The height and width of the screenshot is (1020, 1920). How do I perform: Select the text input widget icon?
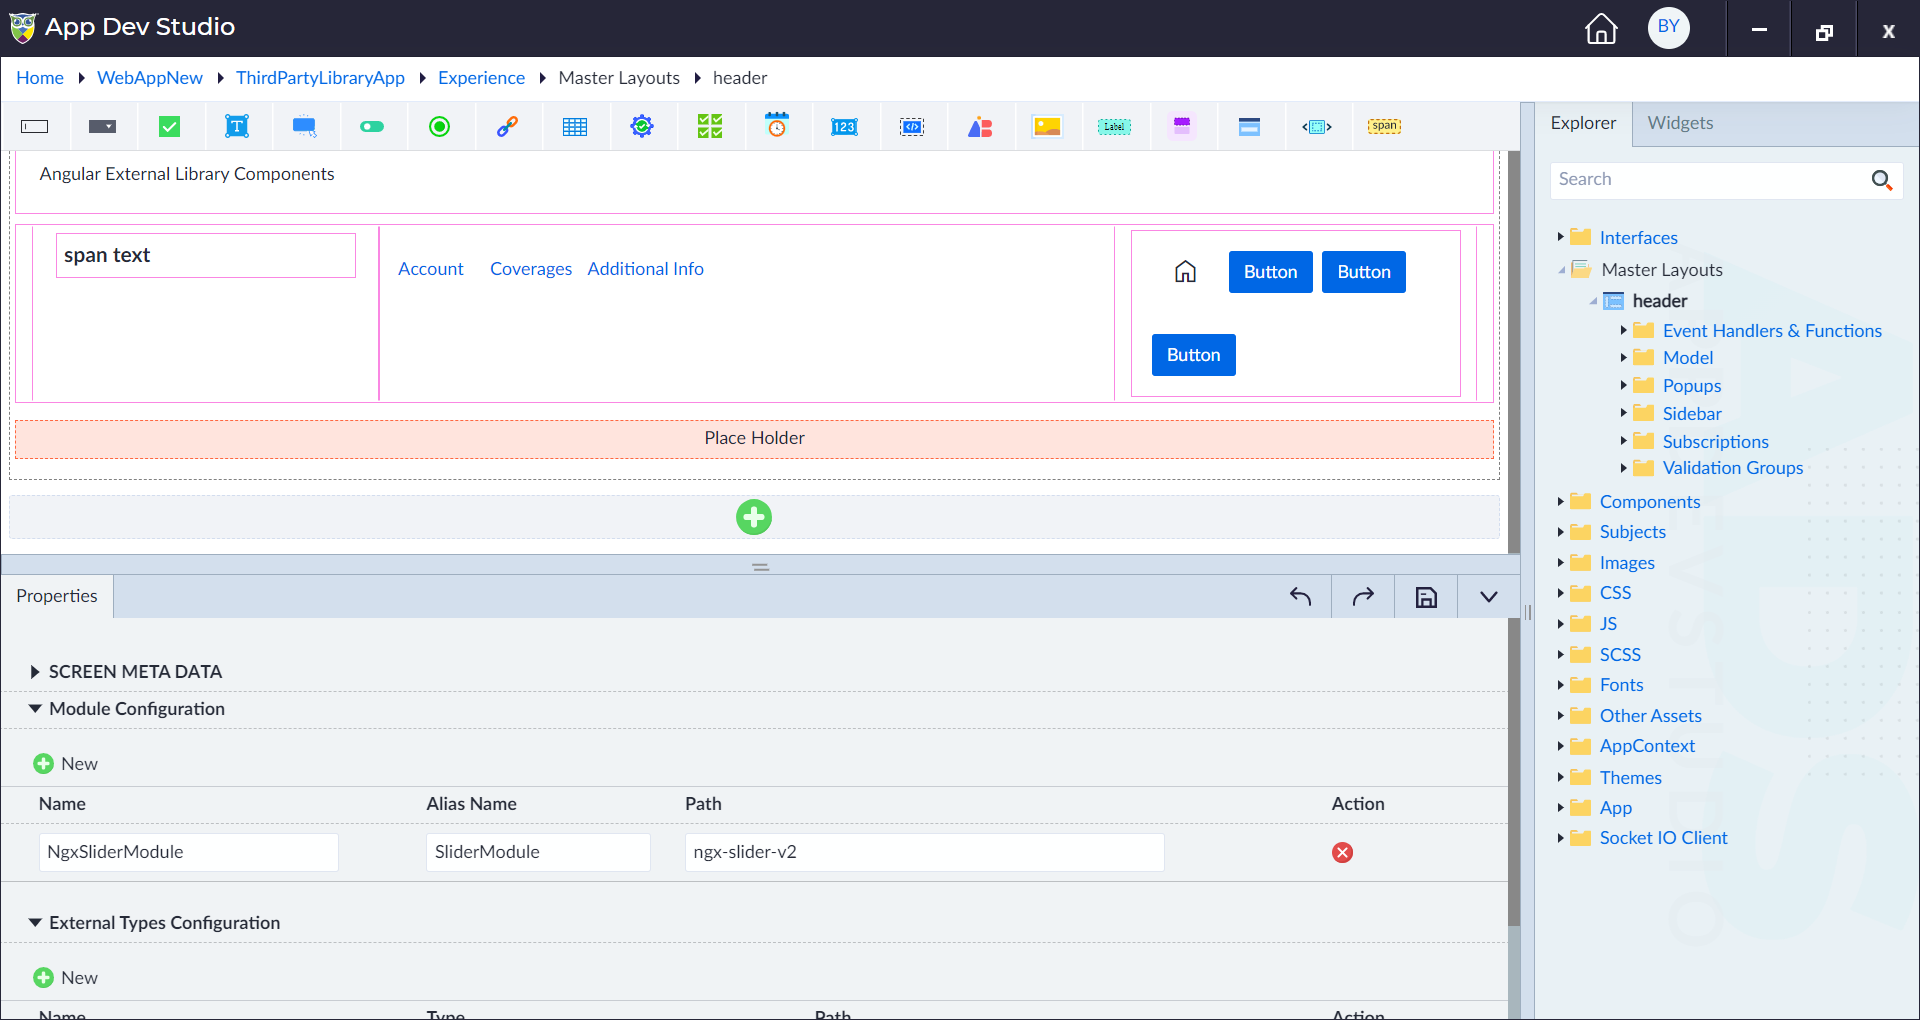tap(35, 126)
